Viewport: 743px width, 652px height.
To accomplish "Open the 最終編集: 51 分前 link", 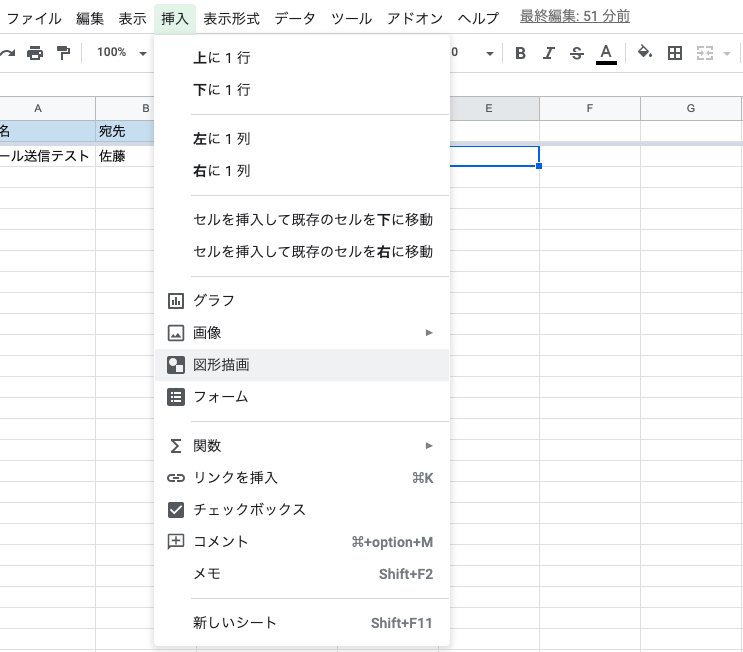I will pos(575,17).
